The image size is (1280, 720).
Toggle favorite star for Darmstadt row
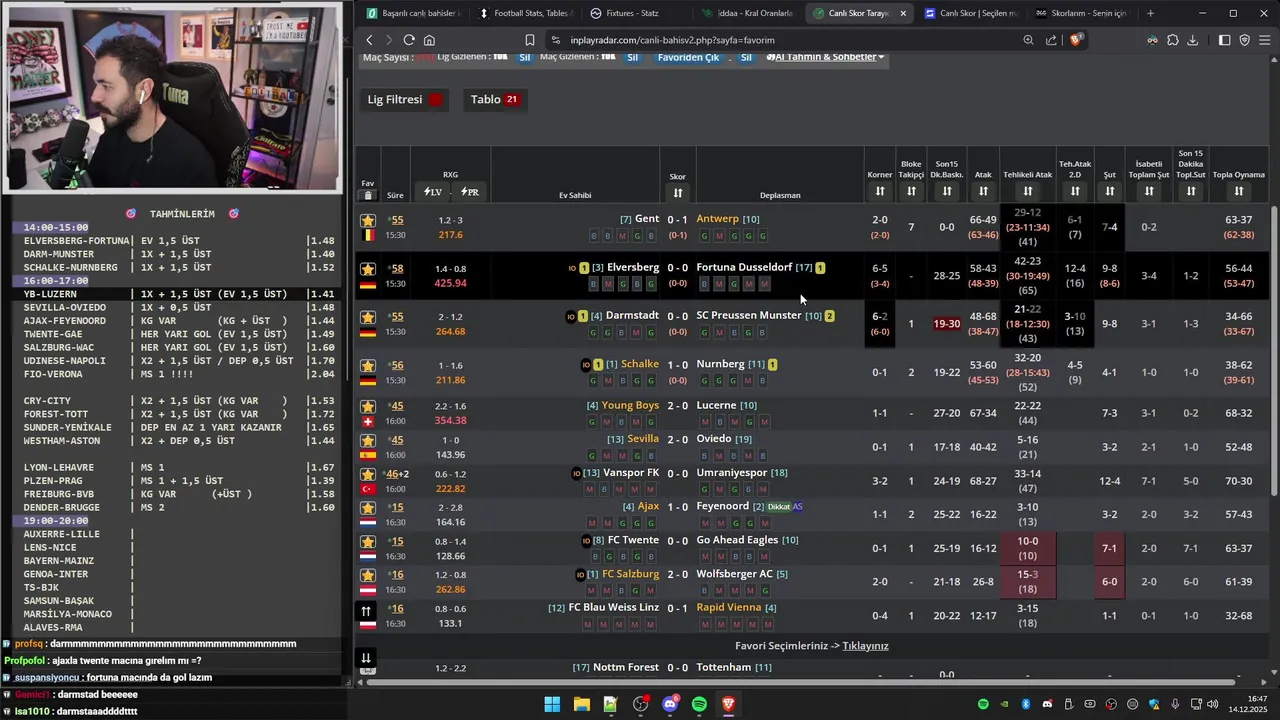[368, 317]
